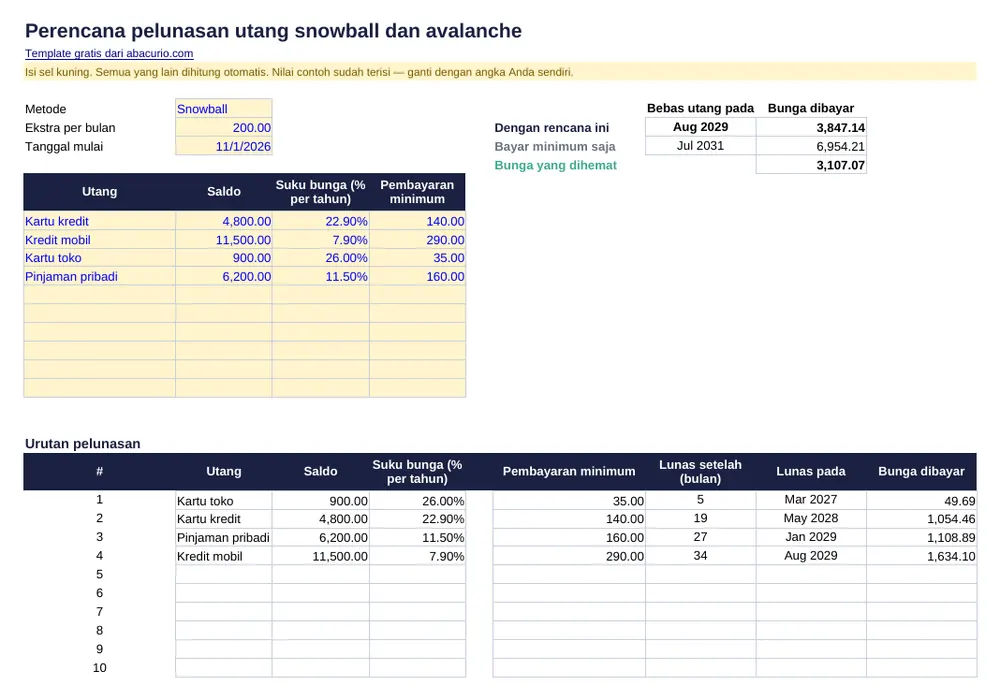Click the payoff months value 19
Image resolution: width=1000 pixels, height=700 pixels.
pyautogui.click(x=700, y=518)
